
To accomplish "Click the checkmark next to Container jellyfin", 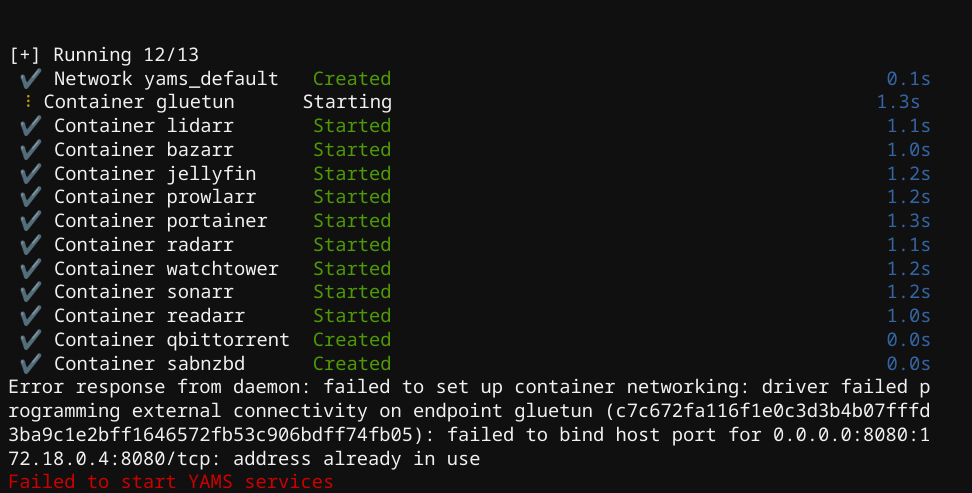I will pos(29,173).
